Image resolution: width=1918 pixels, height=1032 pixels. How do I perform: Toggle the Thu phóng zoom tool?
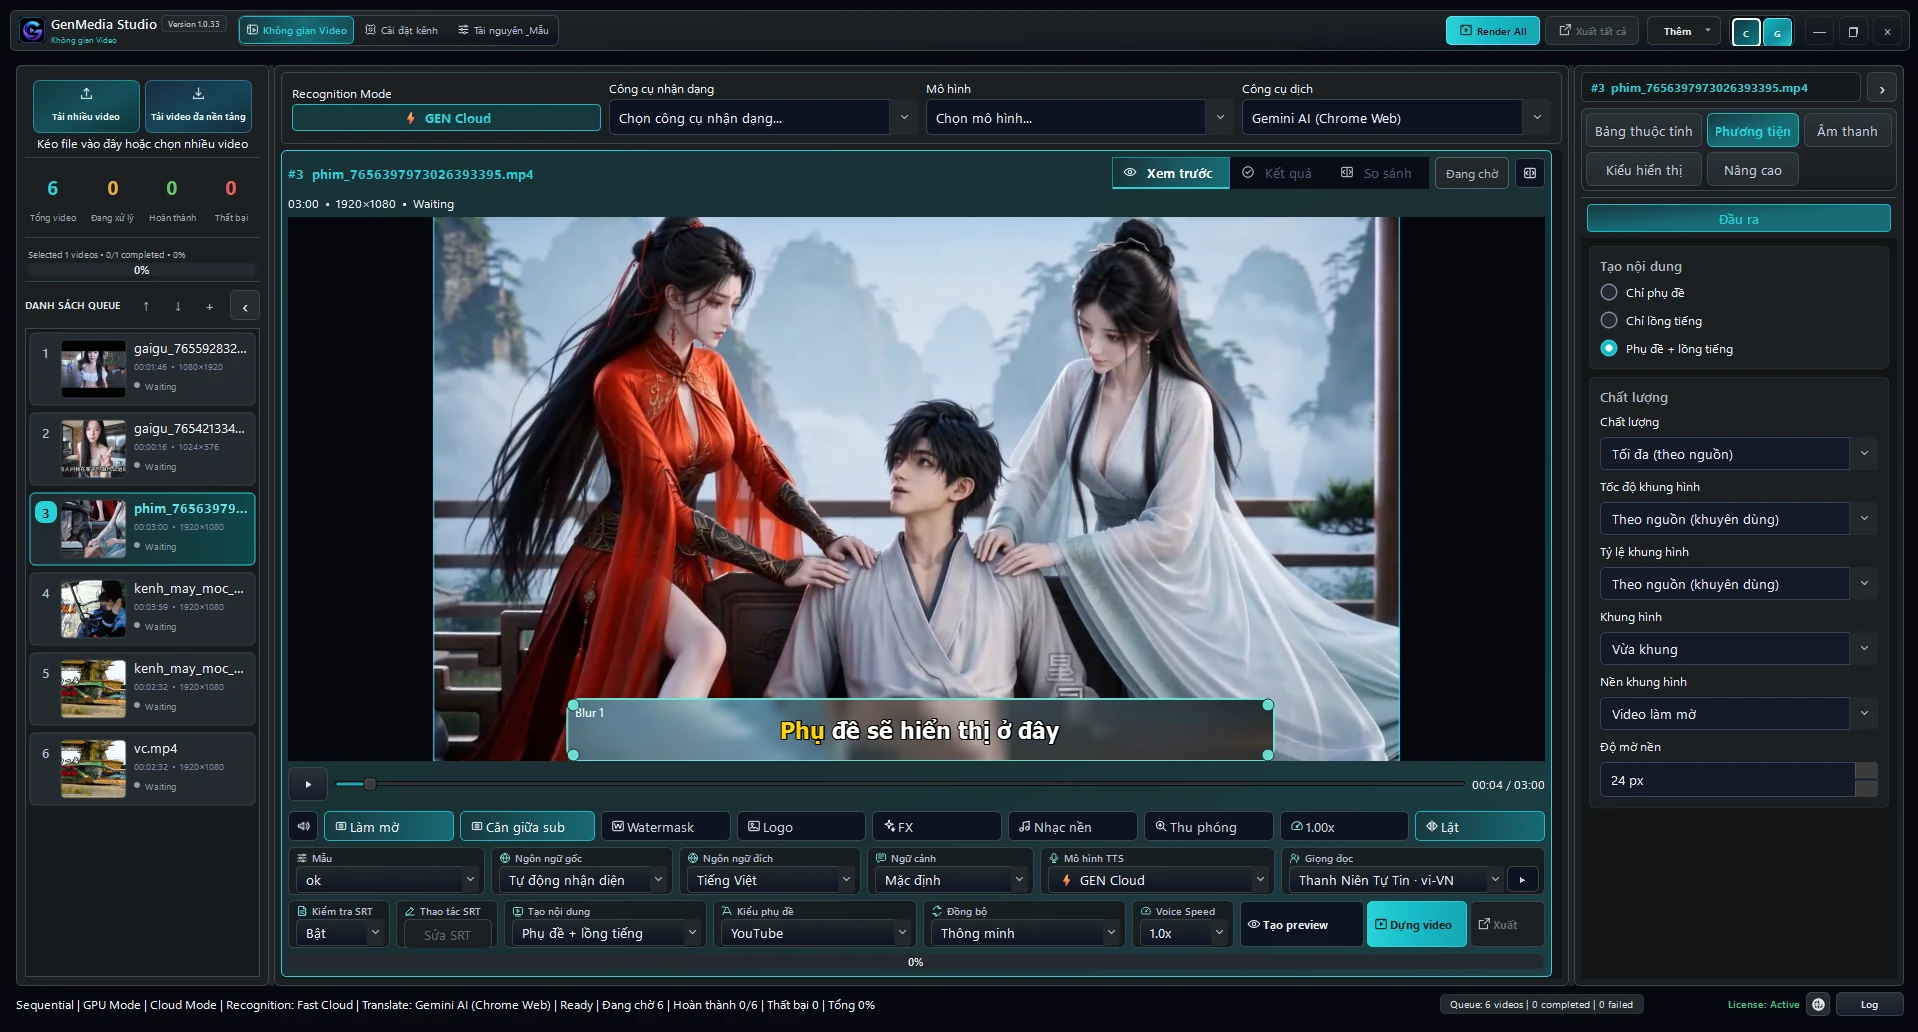click(1209, 827)
